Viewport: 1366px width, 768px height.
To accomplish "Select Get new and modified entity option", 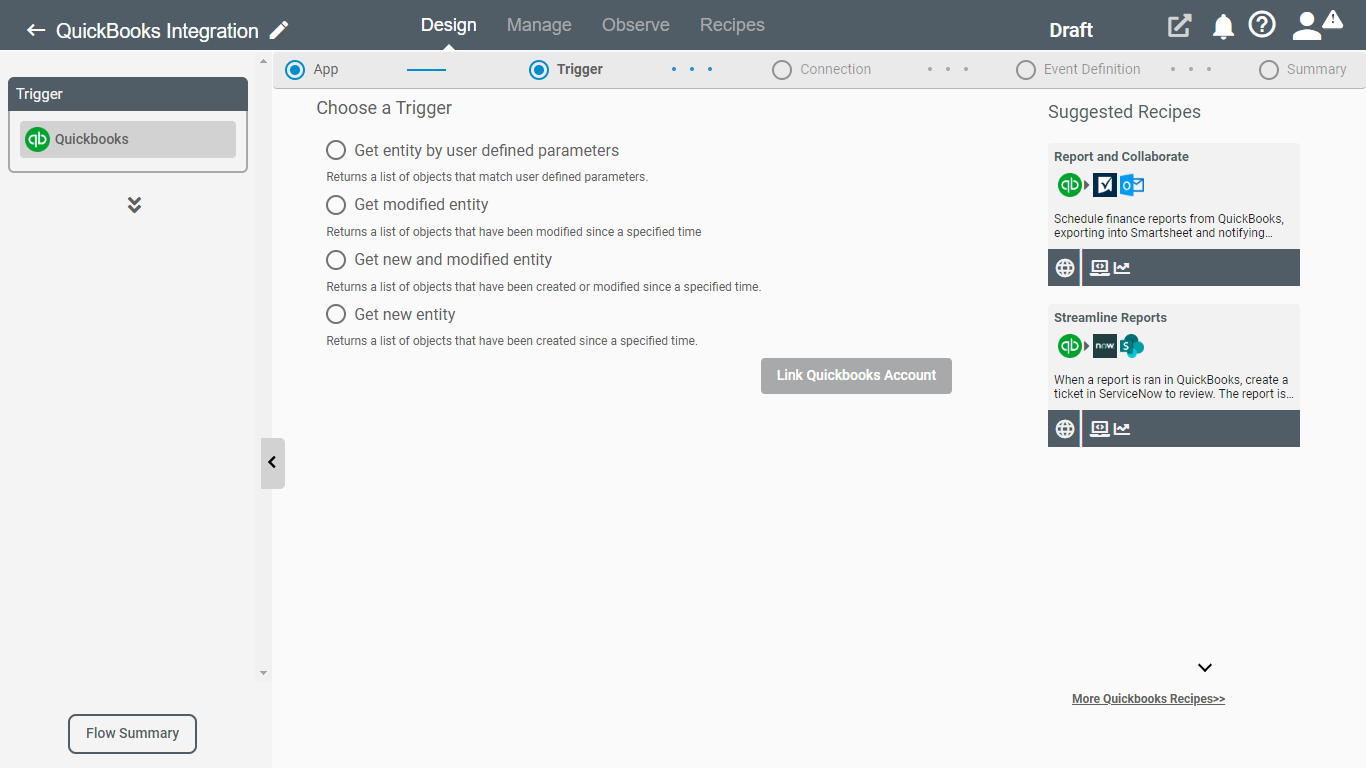I will [x=336, y=260].
